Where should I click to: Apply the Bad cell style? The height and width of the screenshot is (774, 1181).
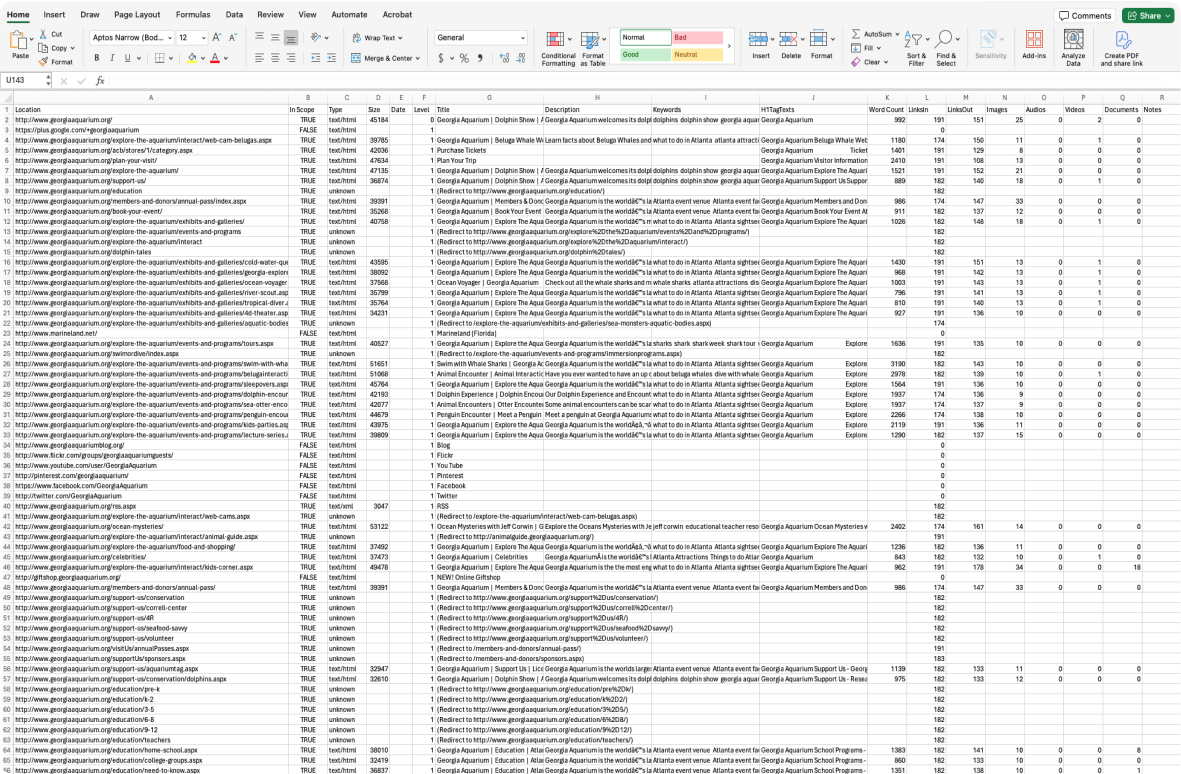coord(697,37)
